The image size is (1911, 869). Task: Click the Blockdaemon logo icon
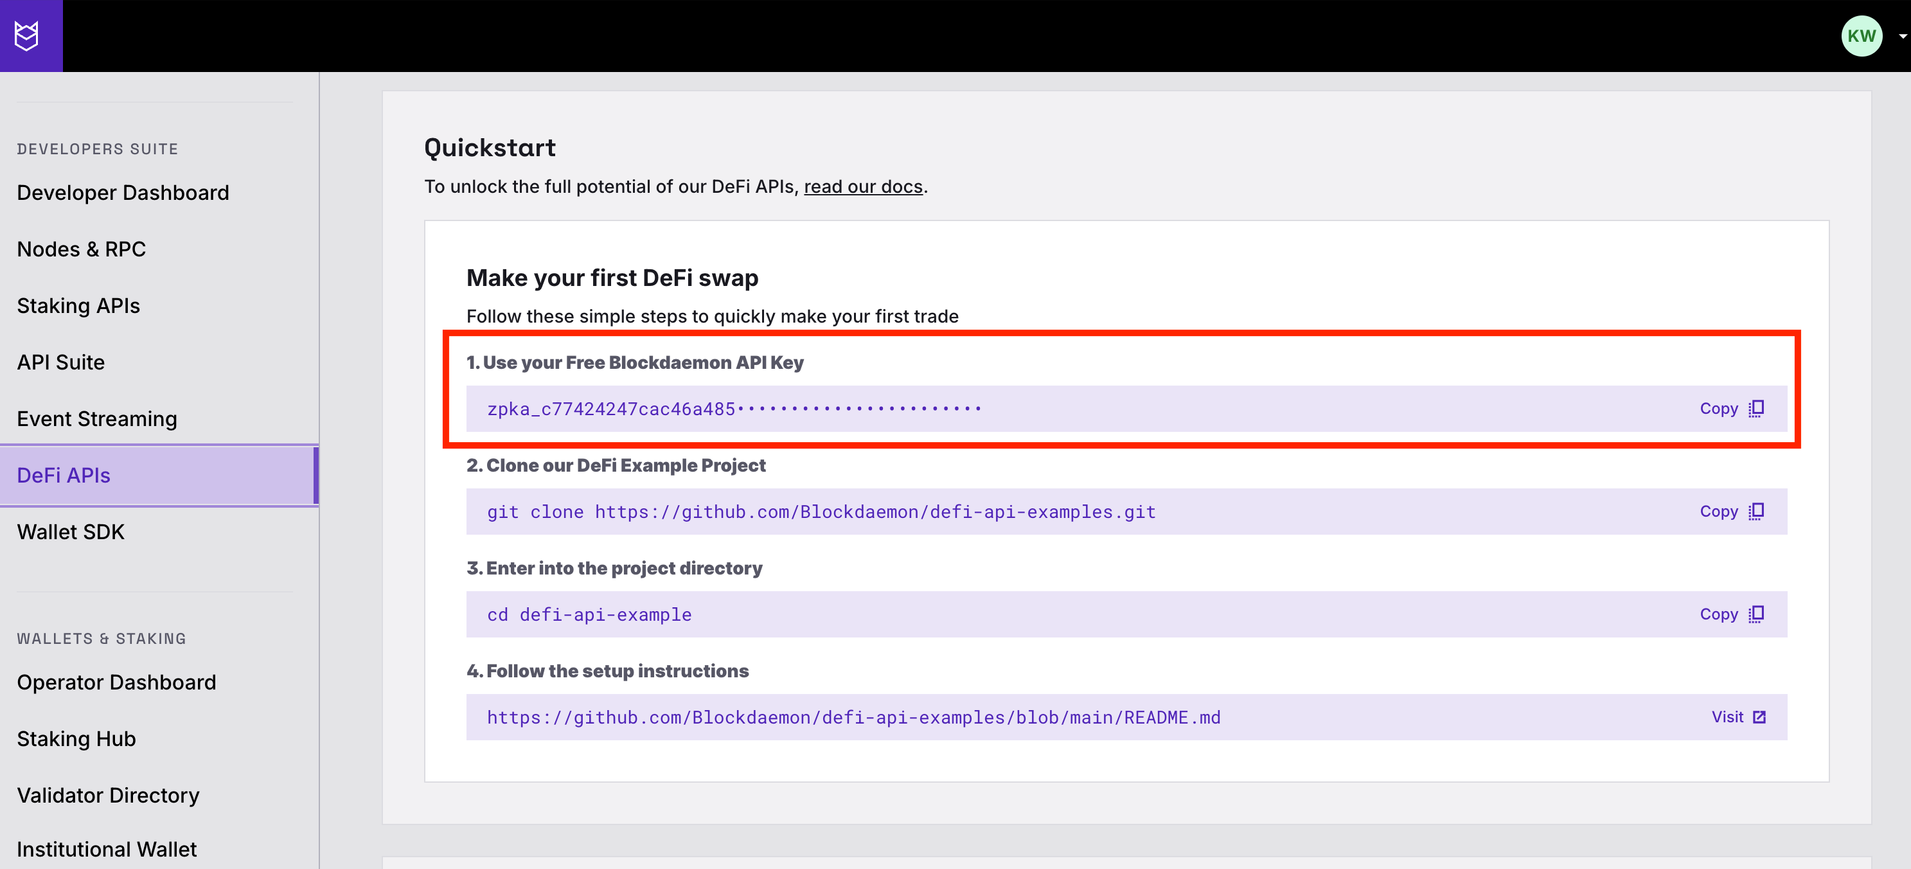(27, 36)
